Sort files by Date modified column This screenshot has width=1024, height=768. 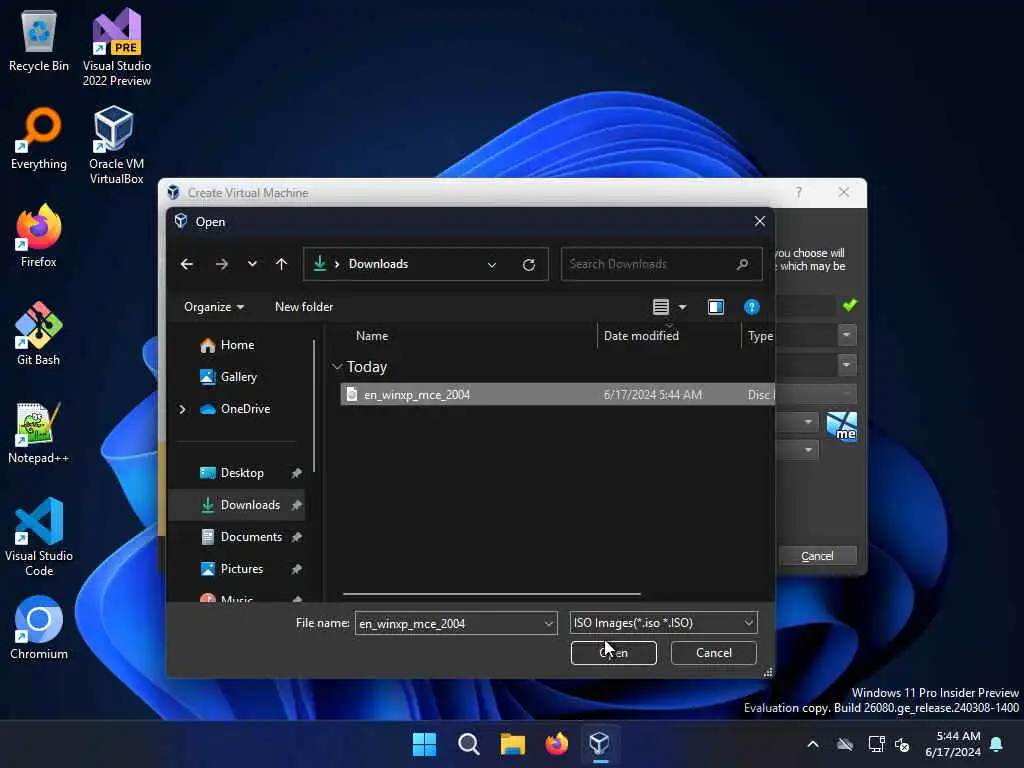(x=641, y=336)
